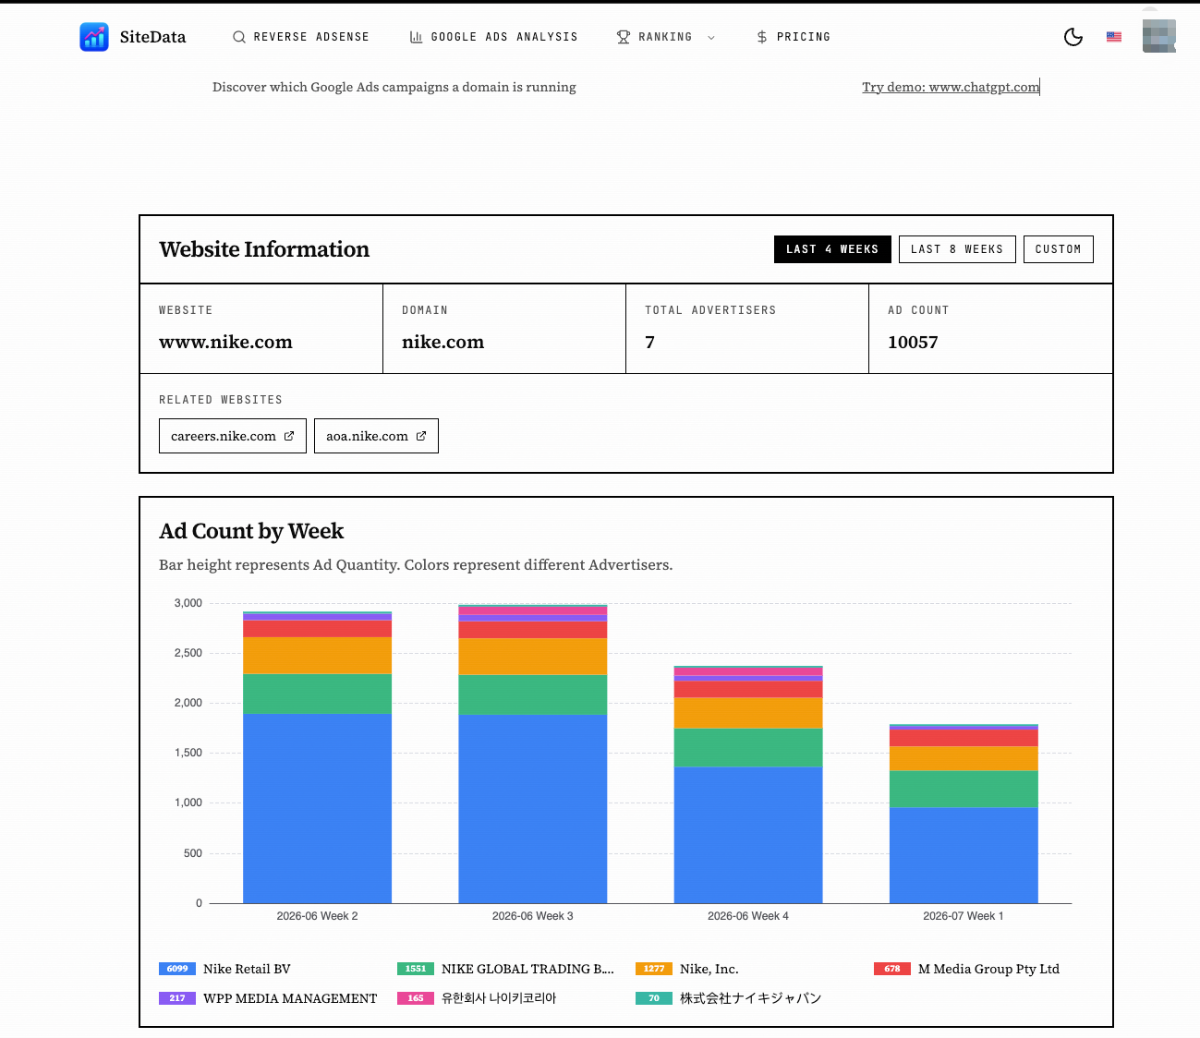The height and width of the screenshot is (1038, 1200).
Task: Toggle M Media Group red legend swatch
Action: [892, 969]
